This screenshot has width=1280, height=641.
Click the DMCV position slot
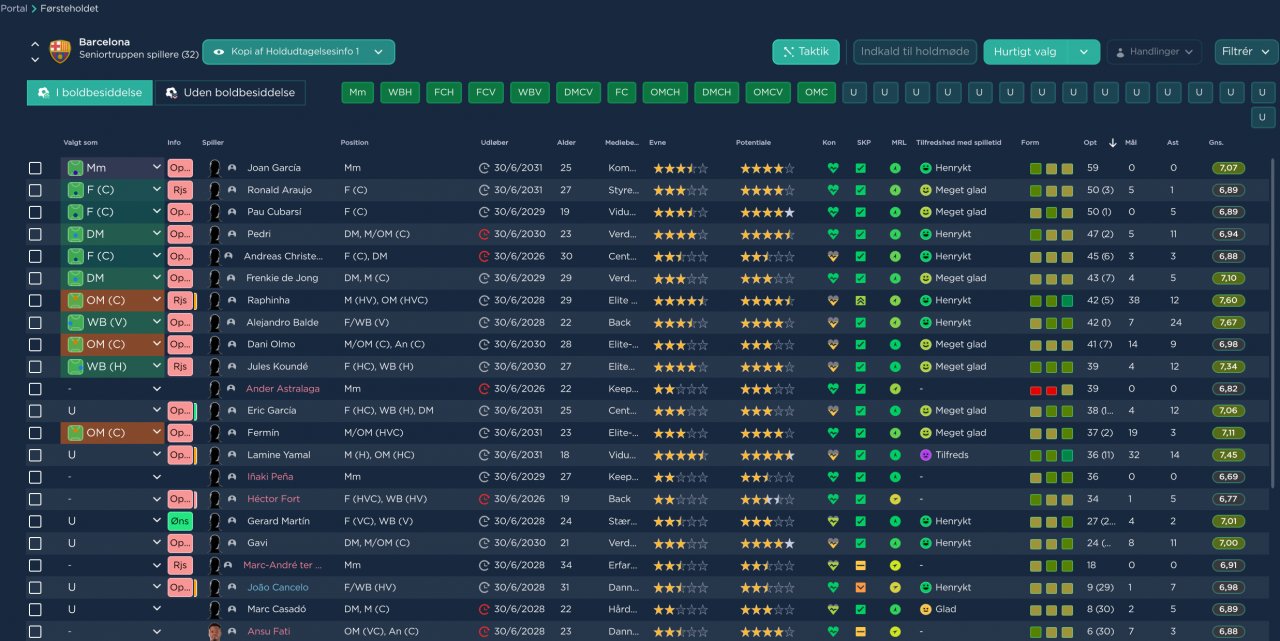579,93
